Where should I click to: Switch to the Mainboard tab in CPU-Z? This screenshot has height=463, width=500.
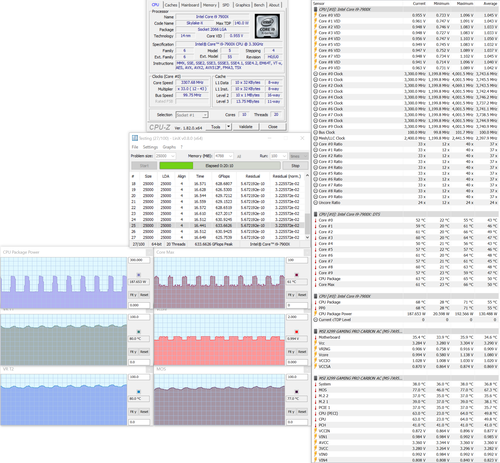pyautogui.click(x=190, y=5)
